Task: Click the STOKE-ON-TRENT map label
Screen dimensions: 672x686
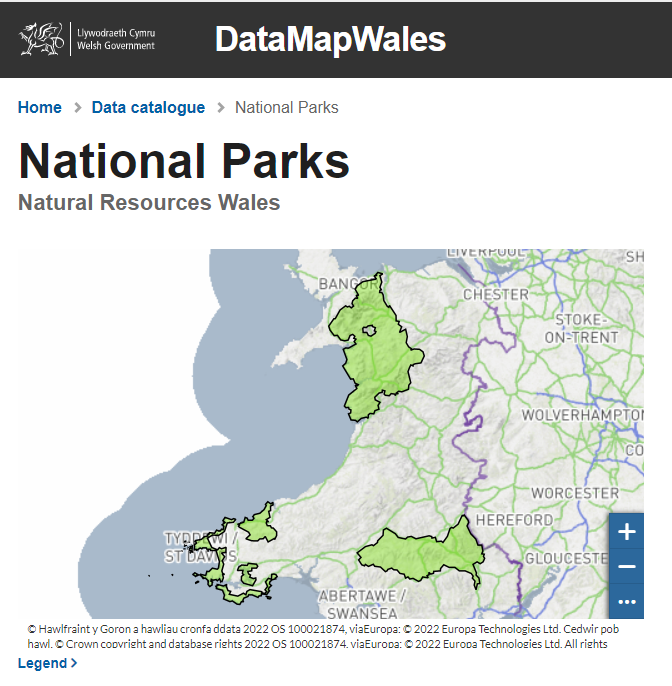Action: click(581, 329)
